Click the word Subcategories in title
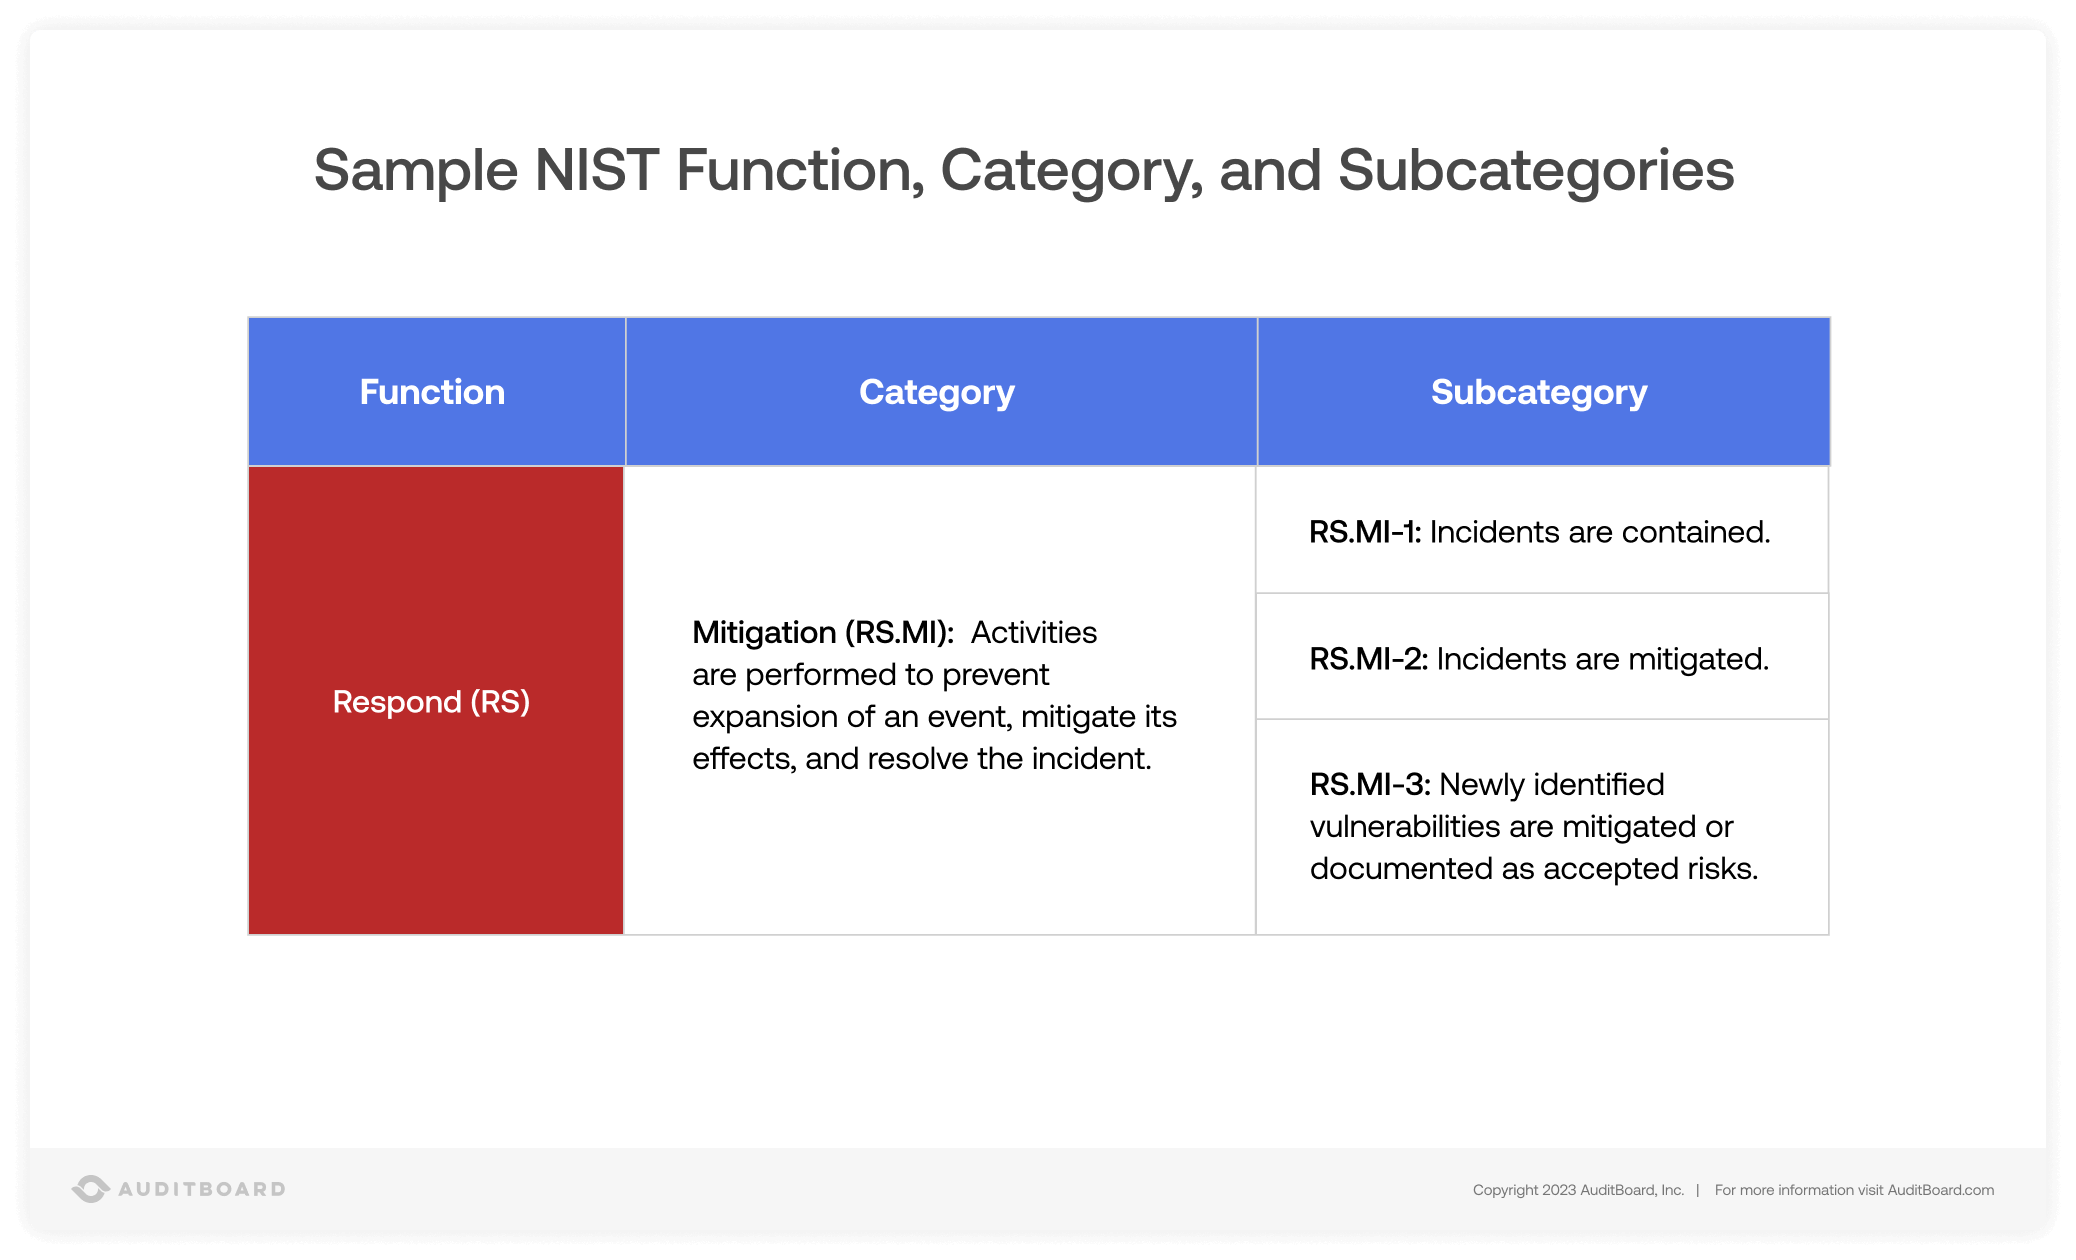This screenshot has width=2076, height=1260. pos(1535,170)
